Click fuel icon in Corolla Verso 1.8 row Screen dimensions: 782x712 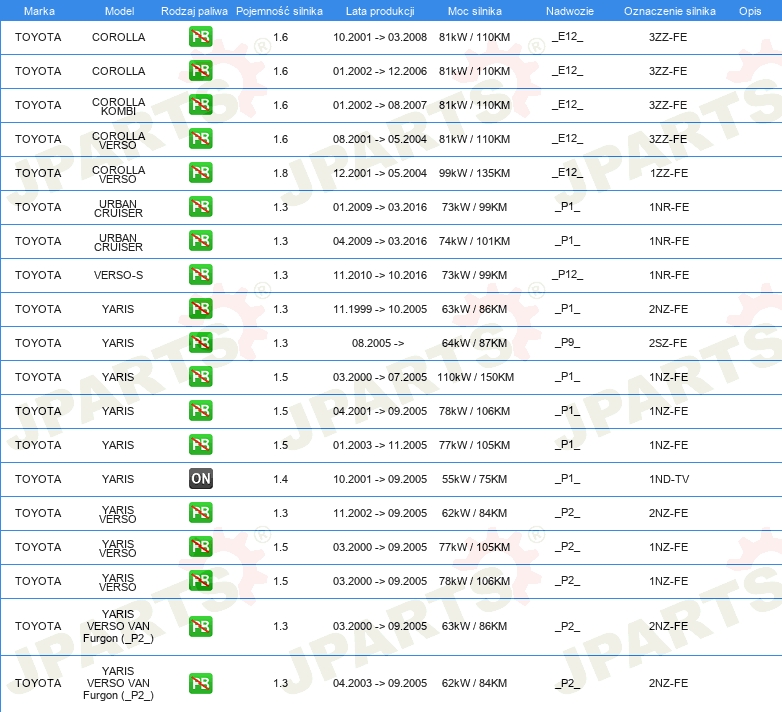click(200, 173)
